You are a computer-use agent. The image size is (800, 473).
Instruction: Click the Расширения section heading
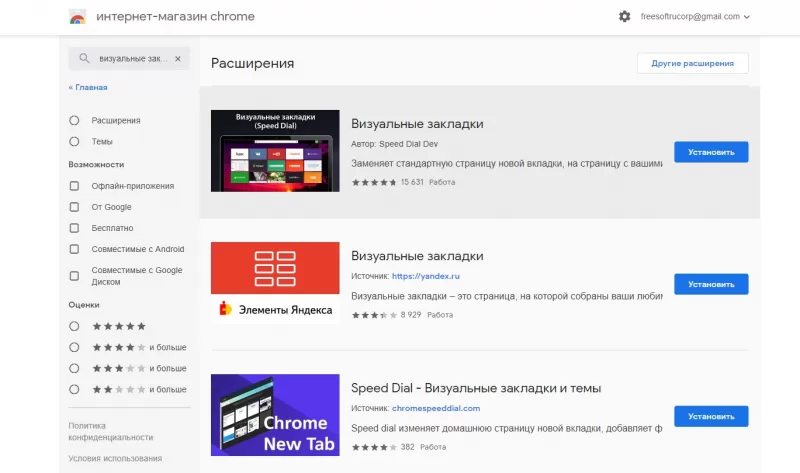(253, 63)
